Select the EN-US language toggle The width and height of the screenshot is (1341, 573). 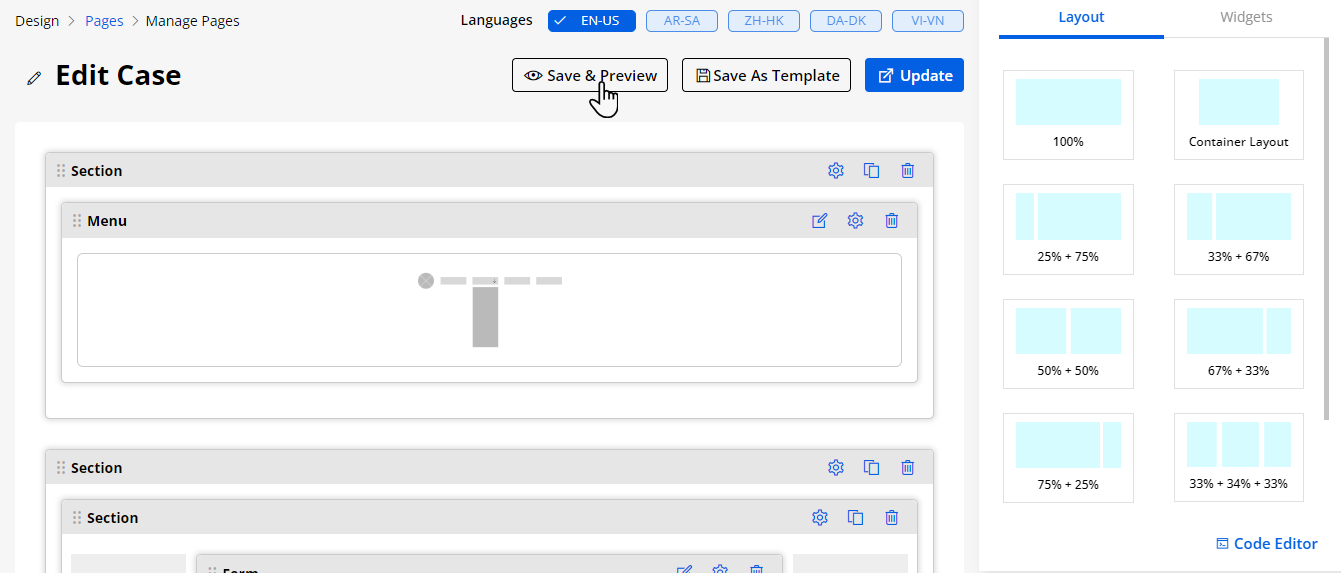[x=592, y=21]
